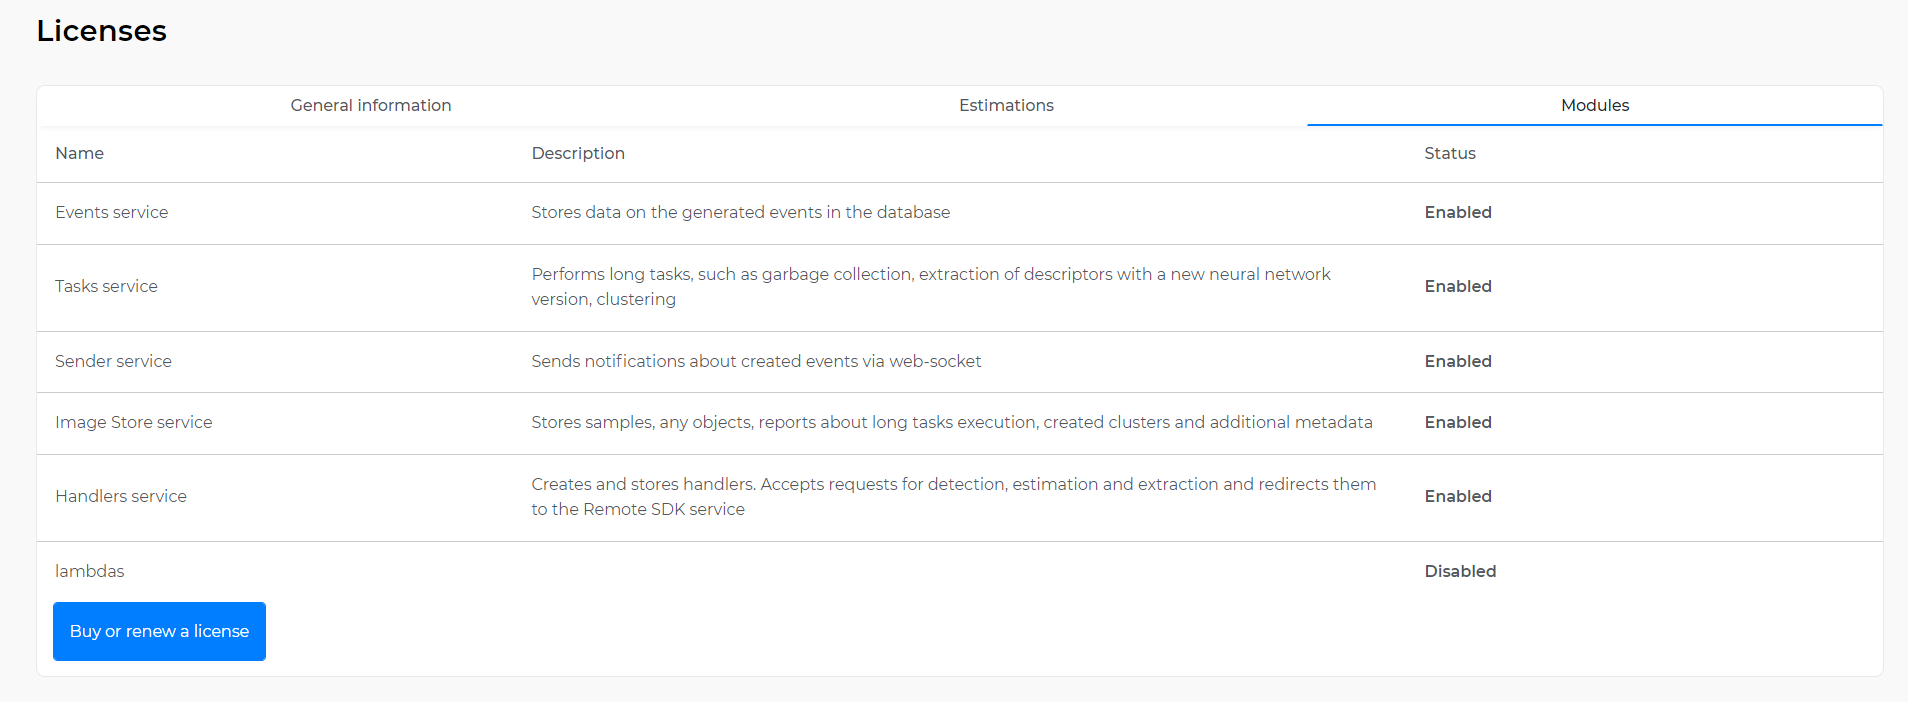Screen dimensions: 1908x702
Task: Click Enabled status of Events service
Action: coord(1457,212)
